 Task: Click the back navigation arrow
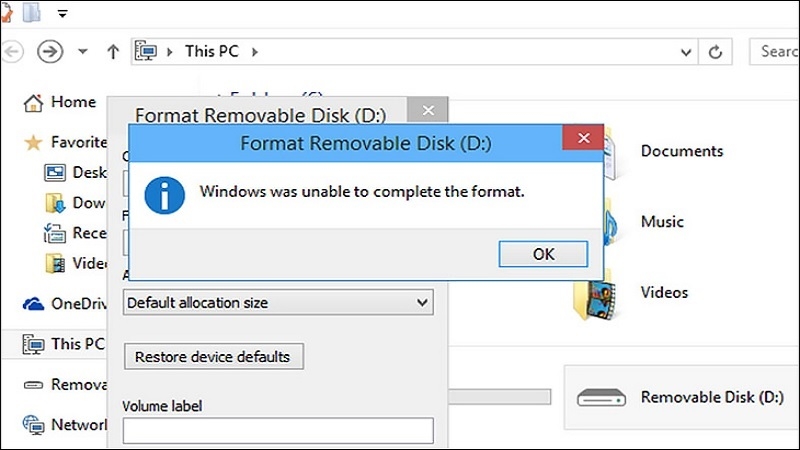point(14,51)
